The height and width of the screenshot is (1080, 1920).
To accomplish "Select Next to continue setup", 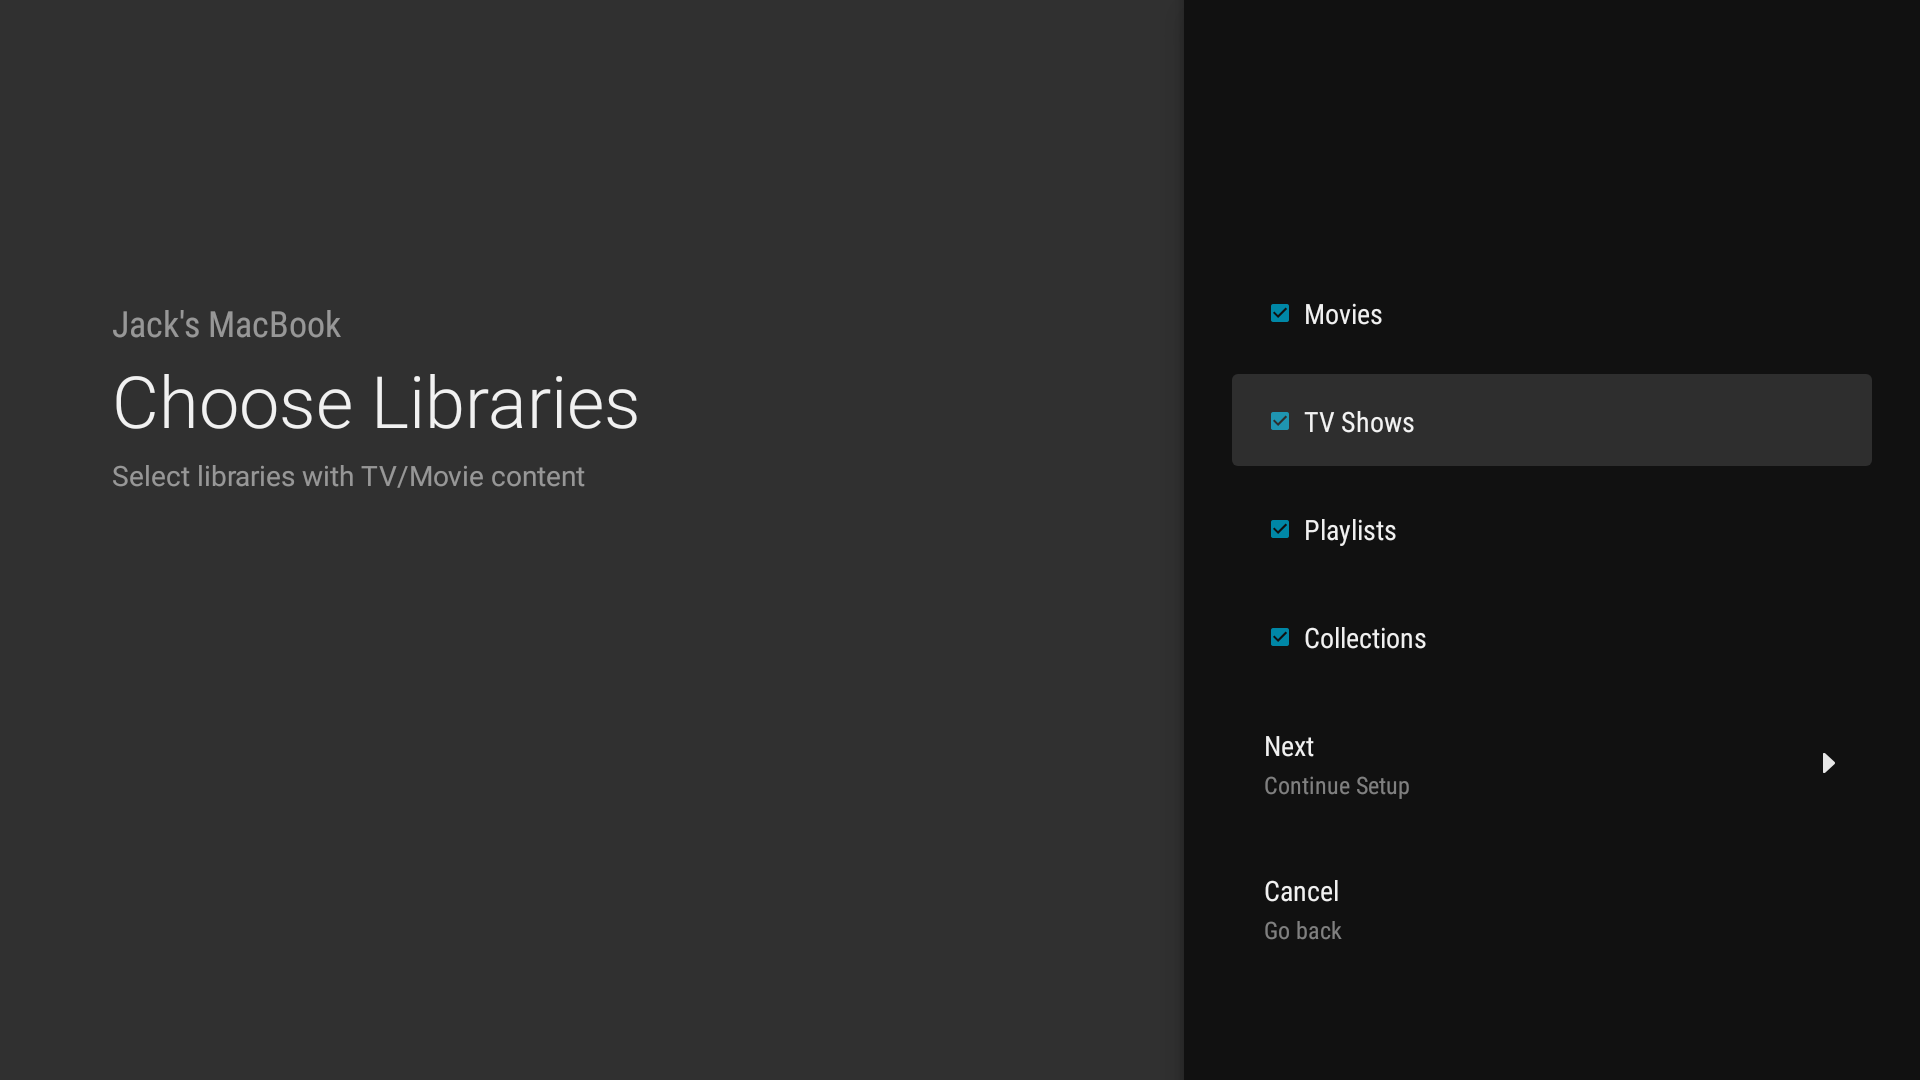I will pos(1551,765).
